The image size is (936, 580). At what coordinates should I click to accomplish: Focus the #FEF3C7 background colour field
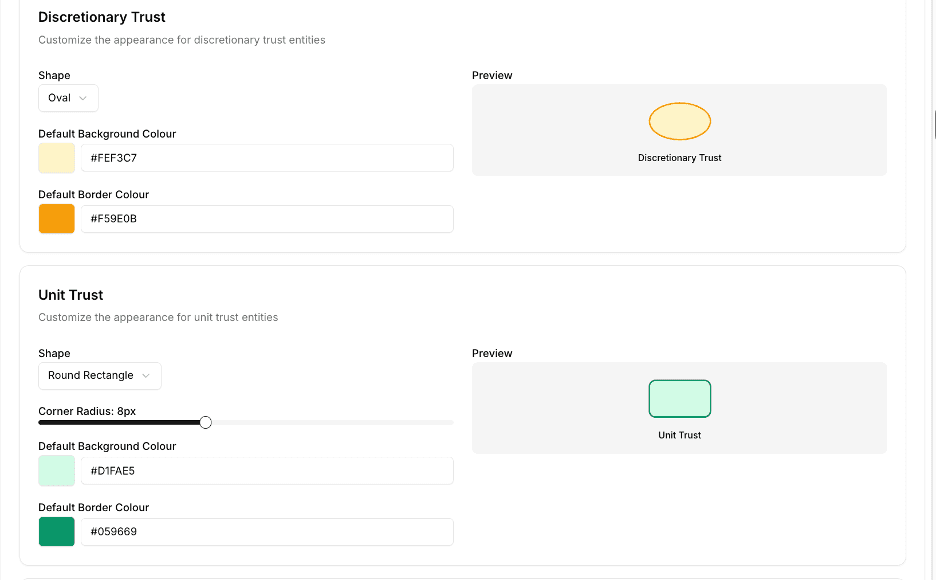click(x=268, y=158)
